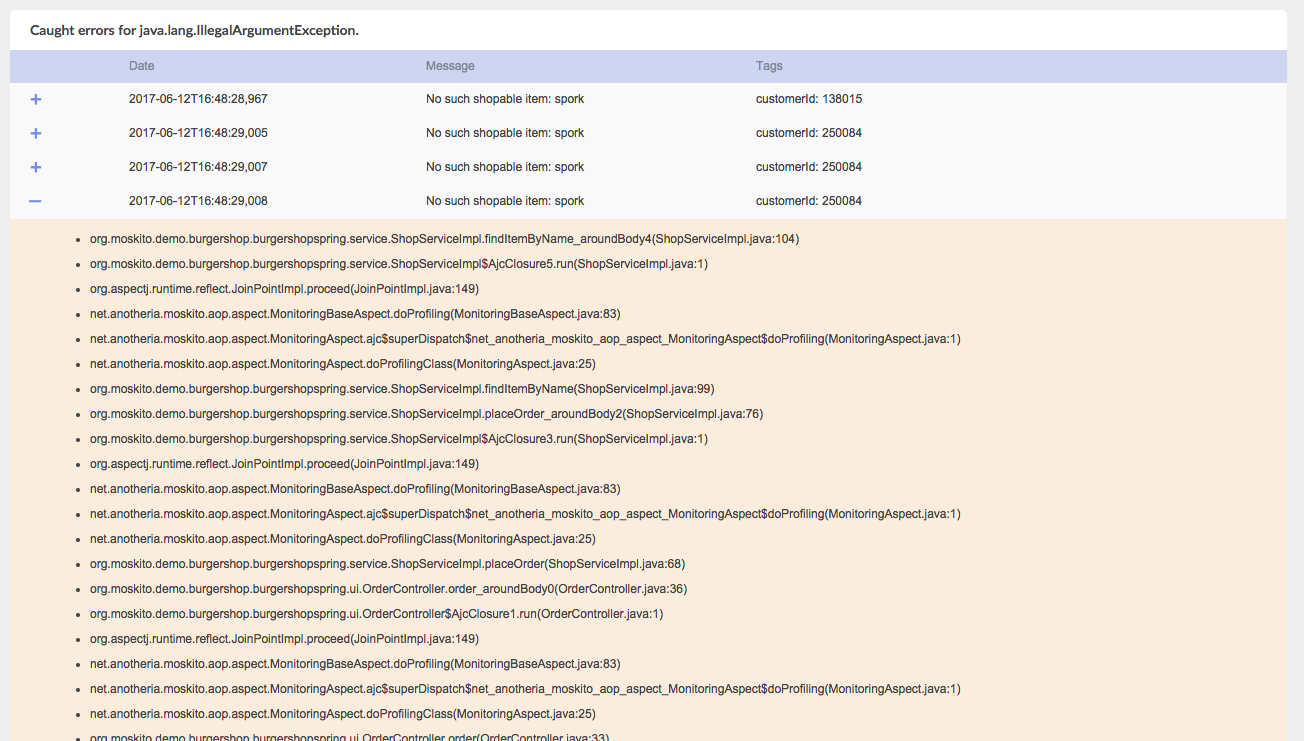Select stack line findItemByName_aroundBody4 (ShopServiceImpl.java:104)
Screen dimensions: 1304x741
click(x=444, y=239)
